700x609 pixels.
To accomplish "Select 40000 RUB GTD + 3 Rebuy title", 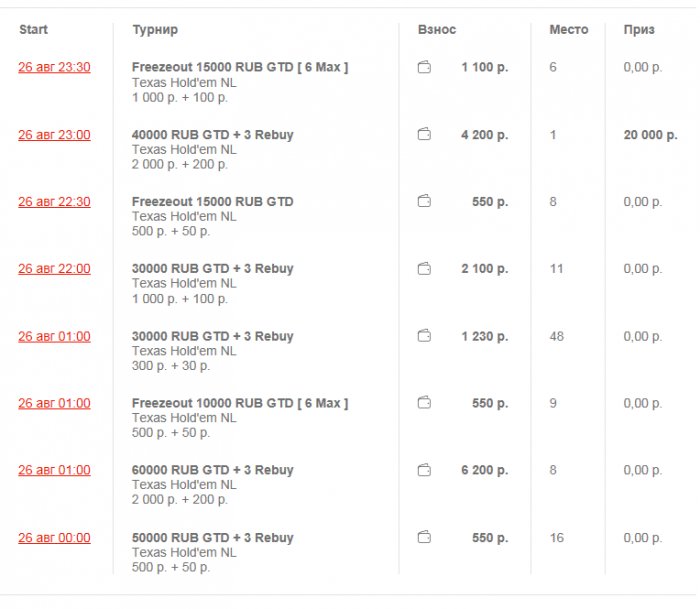I will [212, 135].
